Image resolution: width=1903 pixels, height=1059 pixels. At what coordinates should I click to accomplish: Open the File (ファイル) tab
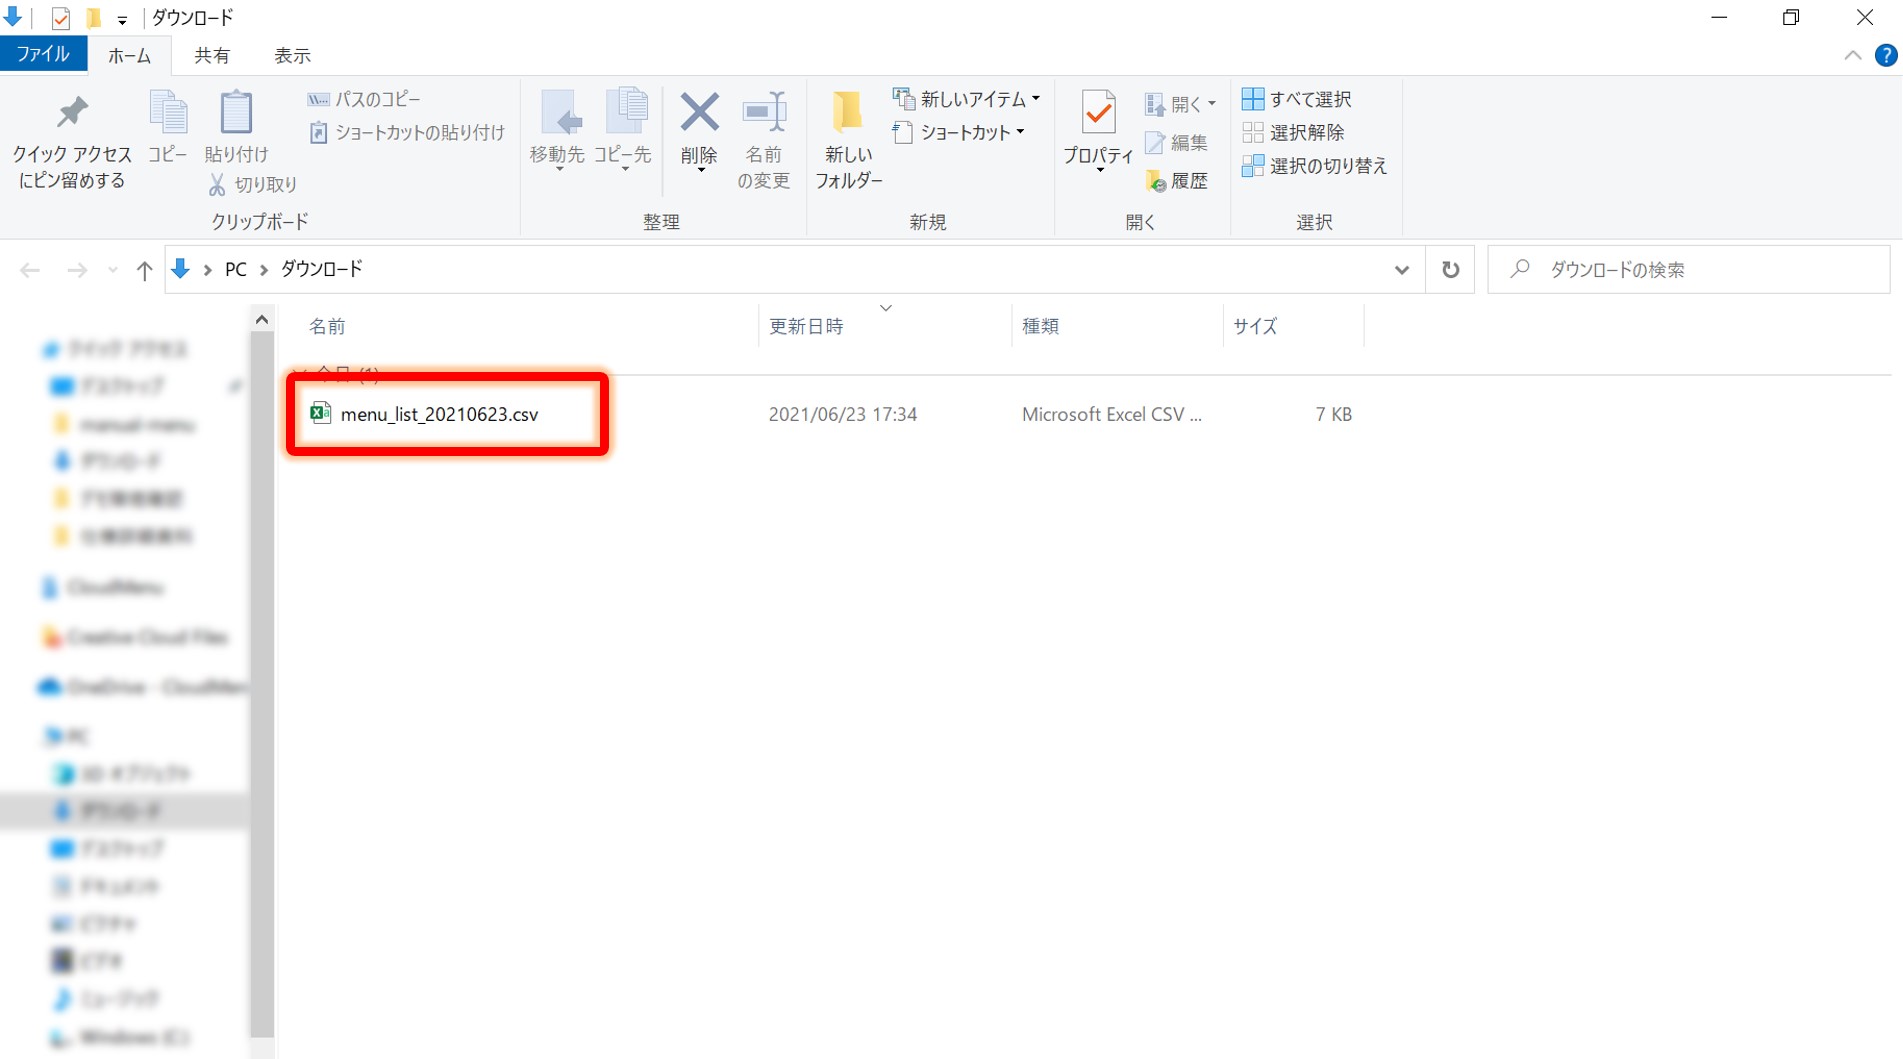43,54
